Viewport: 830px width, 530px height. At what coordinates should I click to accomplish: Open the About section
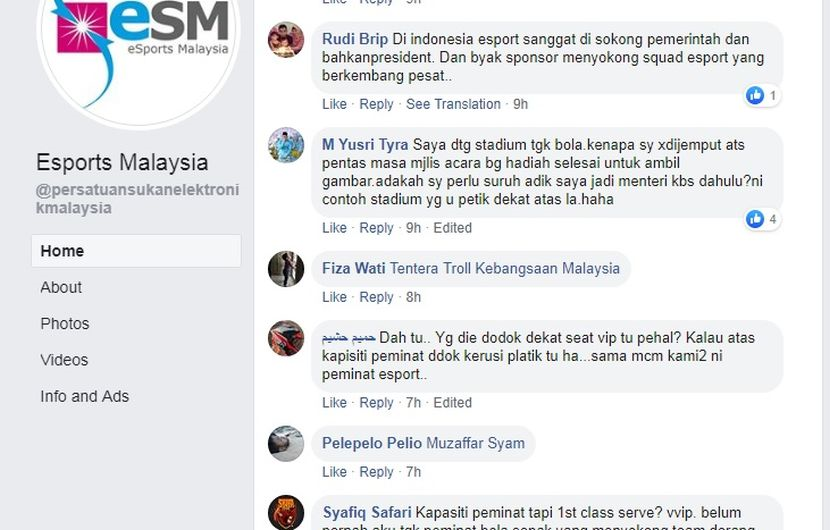pos(61,288)
